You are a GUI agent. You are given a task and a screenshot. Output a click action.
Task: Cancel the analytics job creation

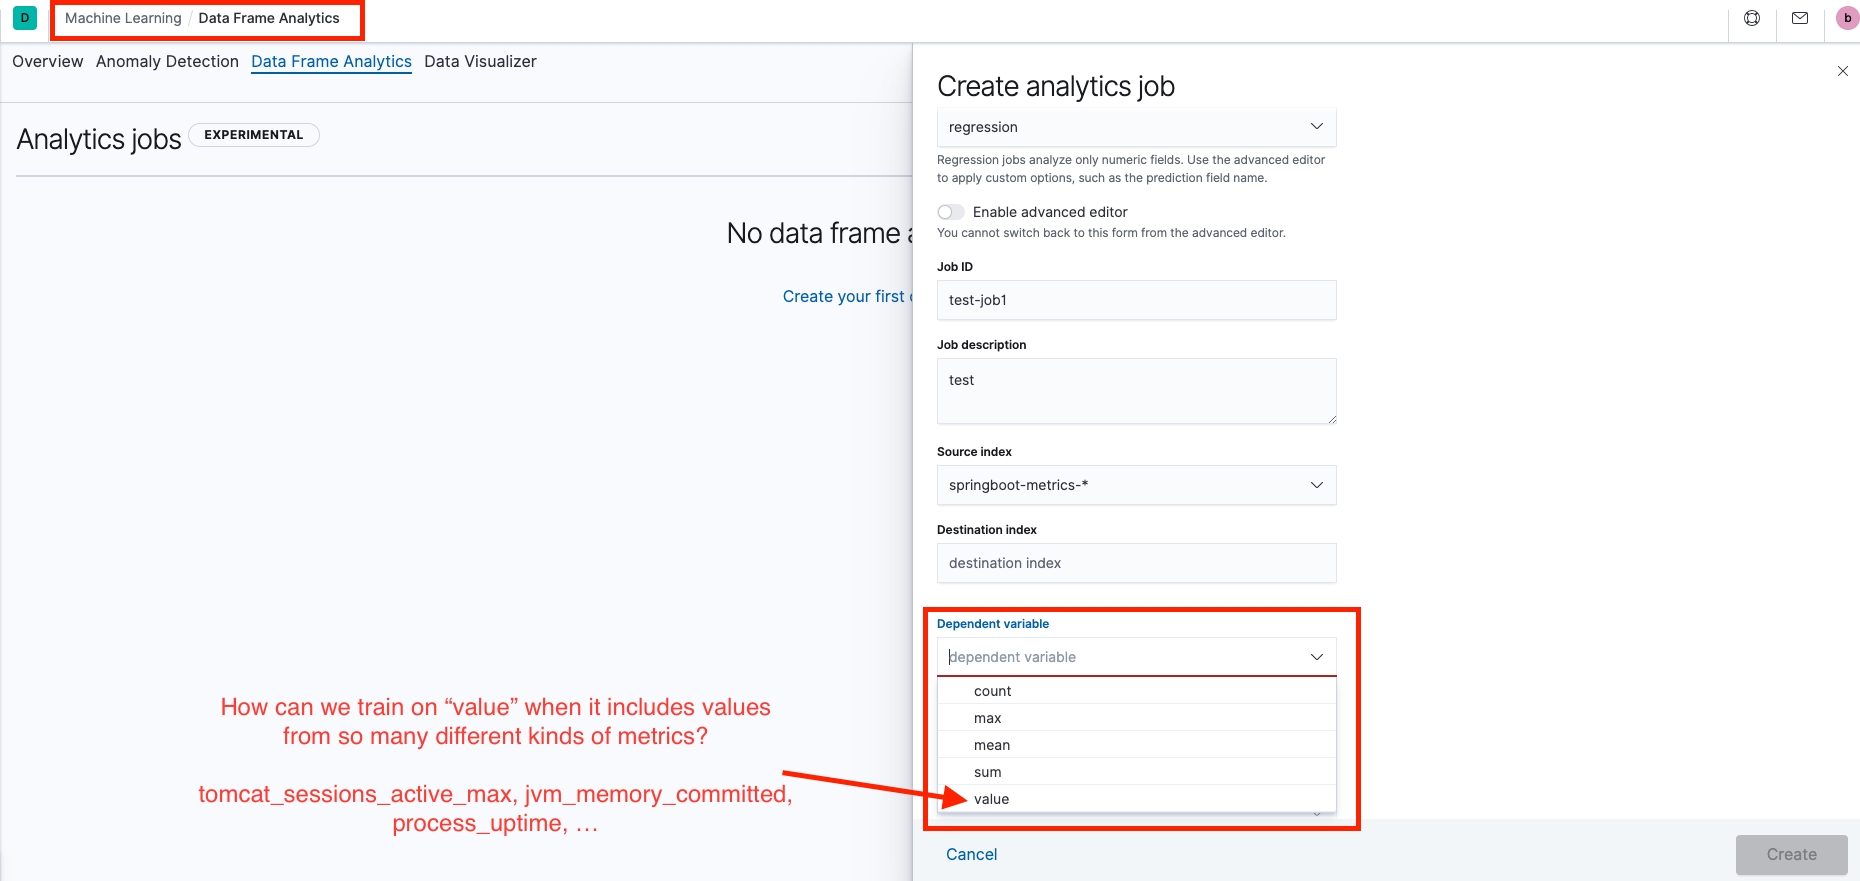click(970, 854)
